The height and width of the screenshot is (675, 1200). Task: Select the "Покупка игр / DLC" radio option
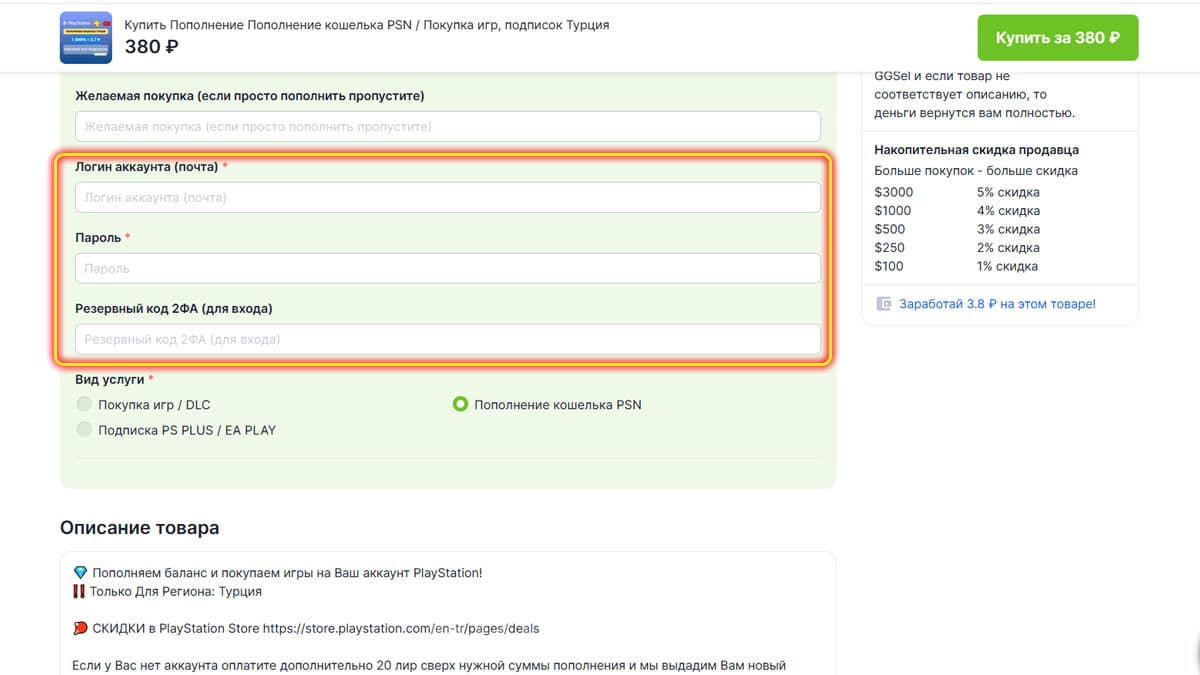[84, 405]
